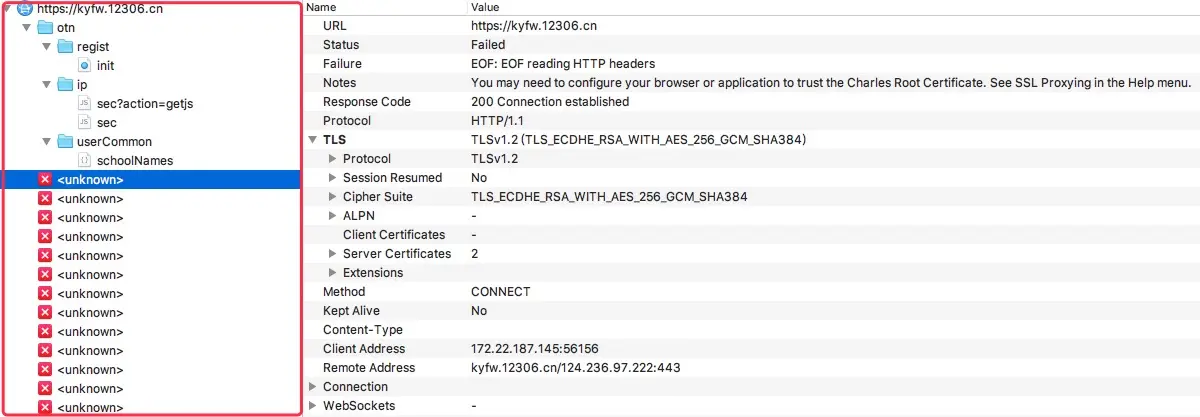Expand the Connection section
The height and width of the screenshot is (417, 1200).
point(313,387)
